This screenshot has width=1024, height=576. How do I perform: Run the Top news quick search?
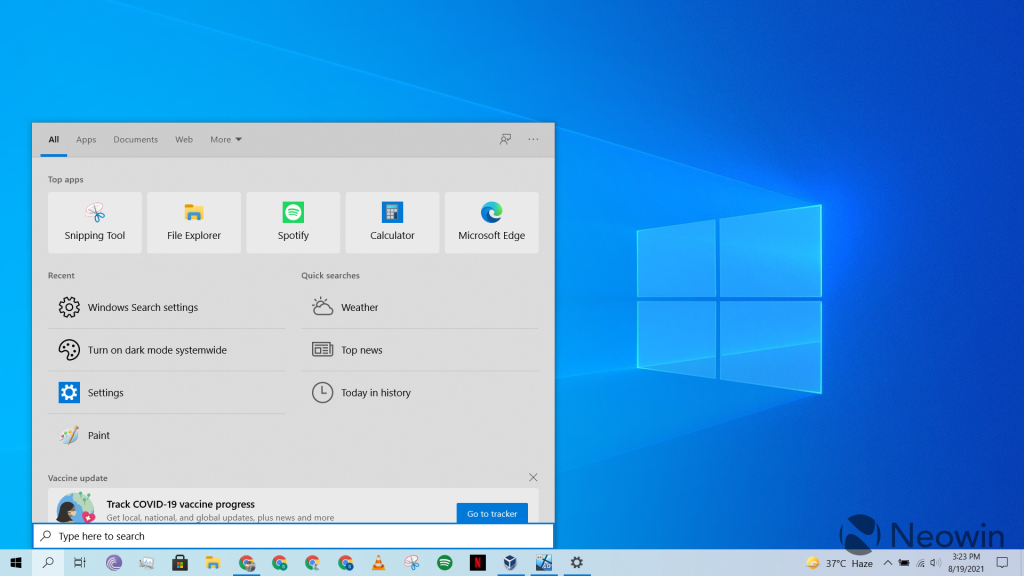click(x=420, y=350)
